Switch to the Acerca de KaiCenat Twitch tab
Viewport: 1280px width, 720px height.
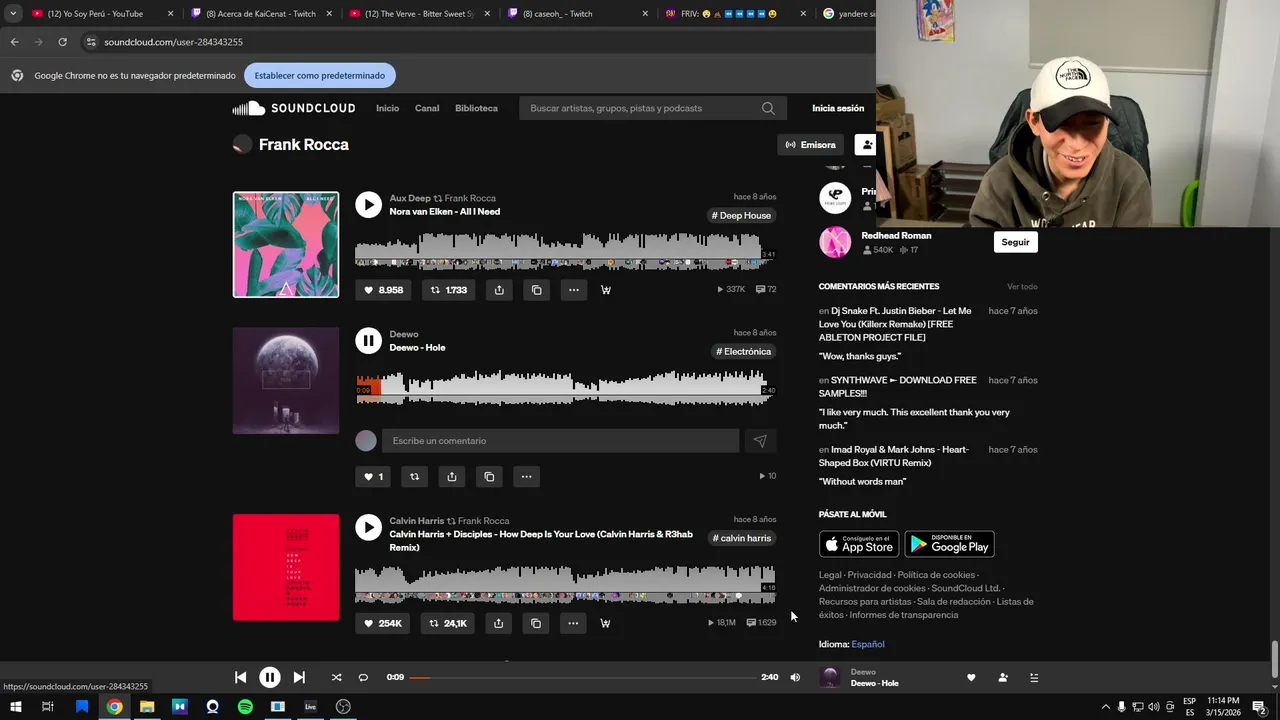[260, 14]
